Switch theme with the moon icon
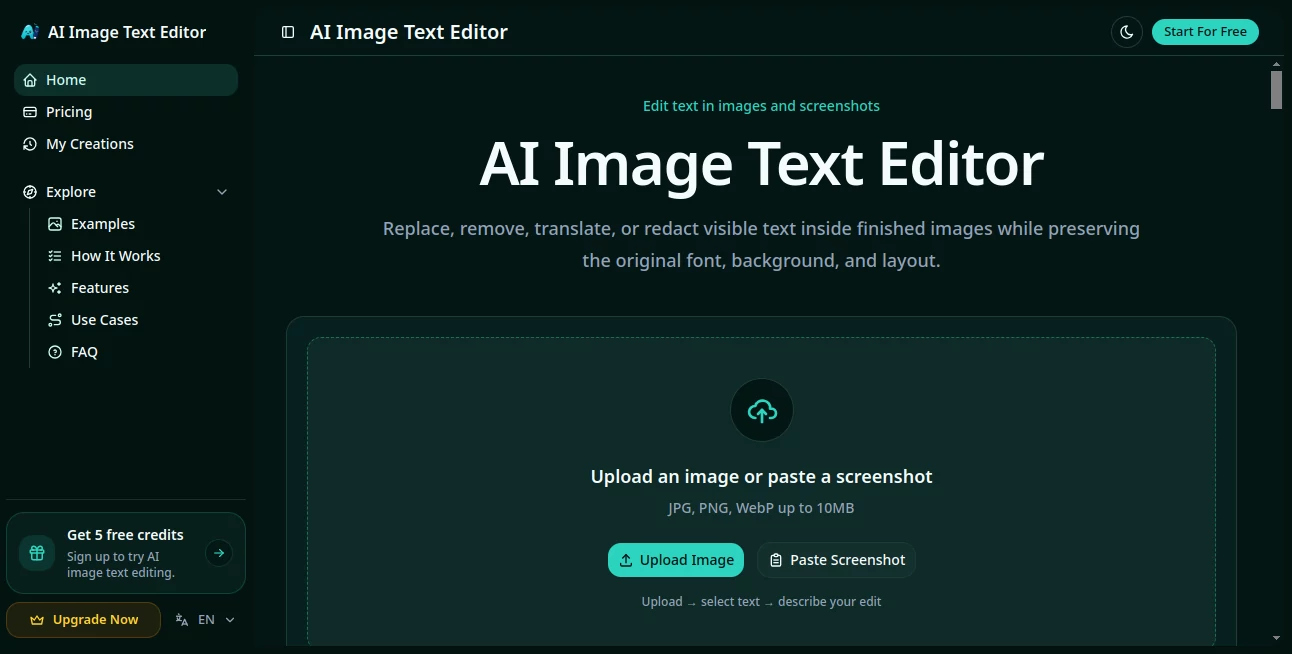The image size is (1292, 654). 1127,32
